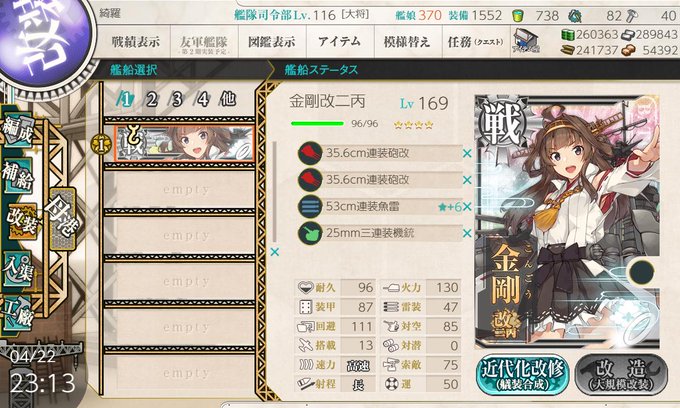Open the アイテム item menu
The image size is (680, 408).
tap(340, 42)
